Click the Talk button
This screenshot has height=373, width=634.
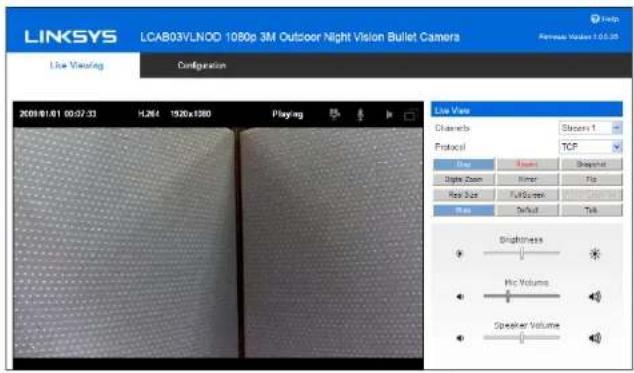point(591,210)
